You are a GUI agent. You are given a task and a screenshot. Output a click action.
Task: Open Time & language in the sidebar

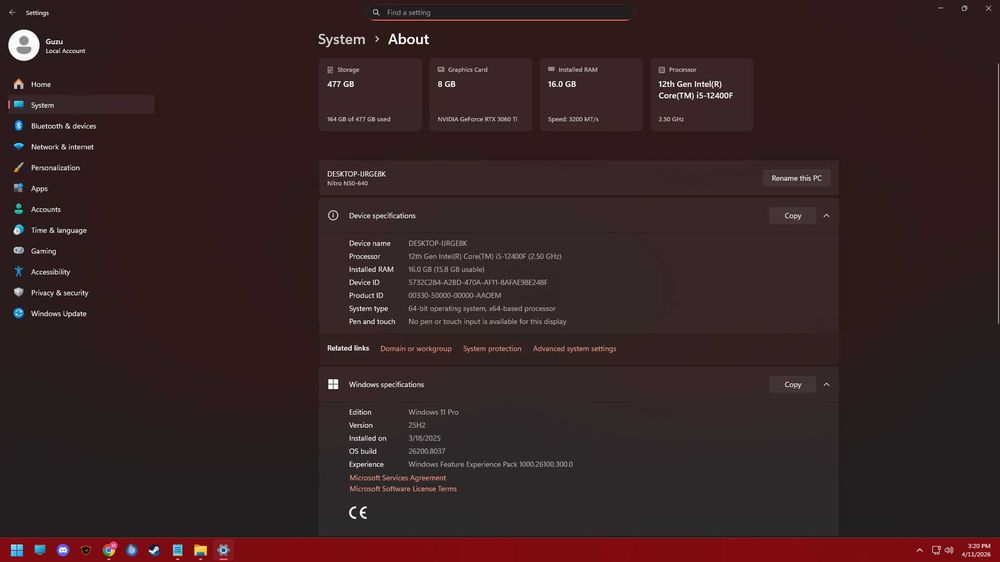click(x=82, y=230)
